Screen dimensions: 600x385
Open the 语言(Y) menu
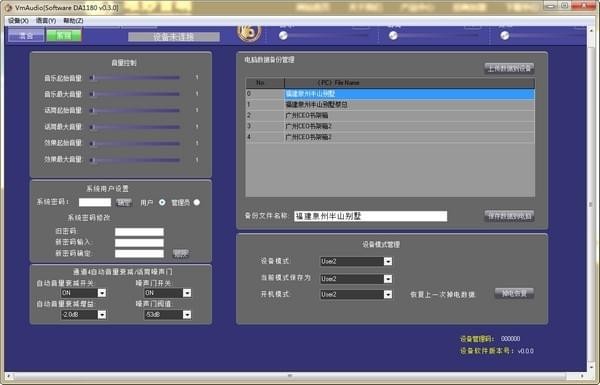pos(46,21)
